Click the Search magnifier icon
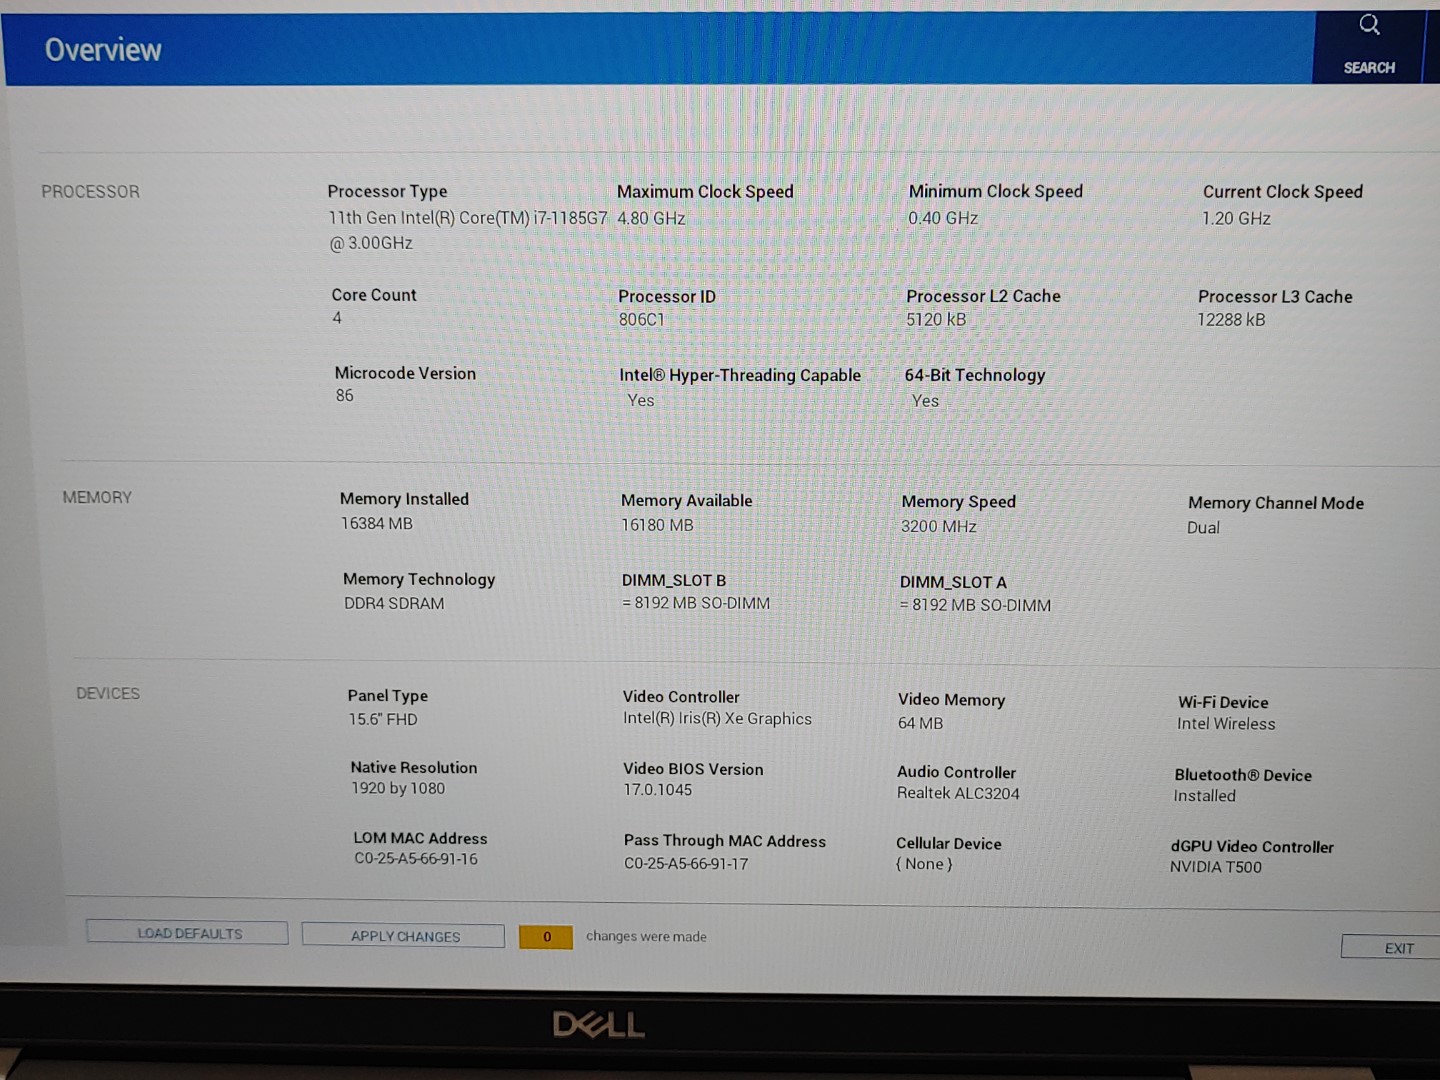 pos(1369,25)
